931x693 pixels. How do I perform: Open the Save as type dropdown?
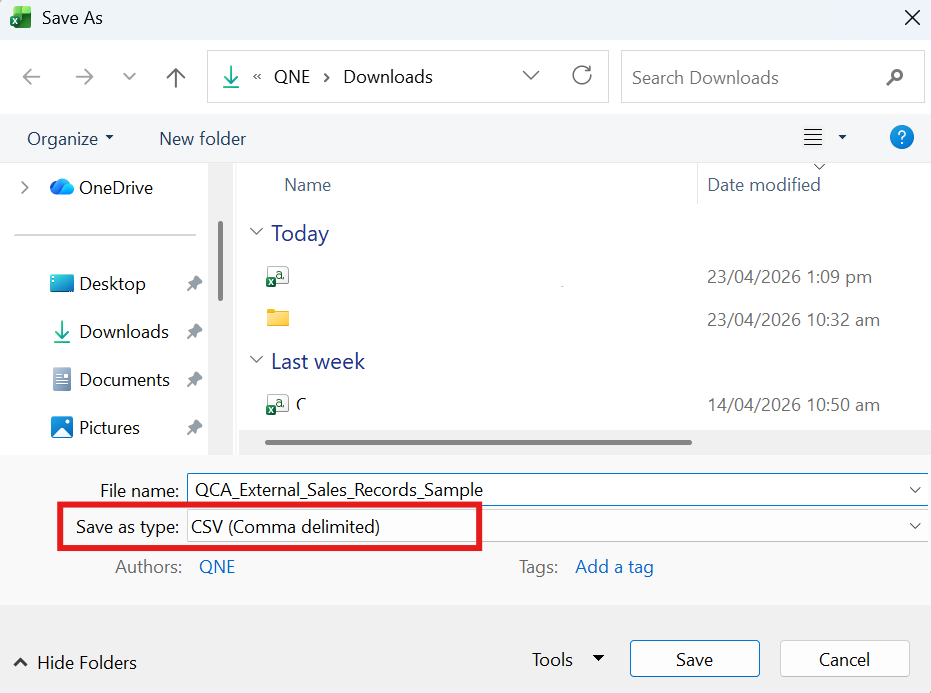914,526
